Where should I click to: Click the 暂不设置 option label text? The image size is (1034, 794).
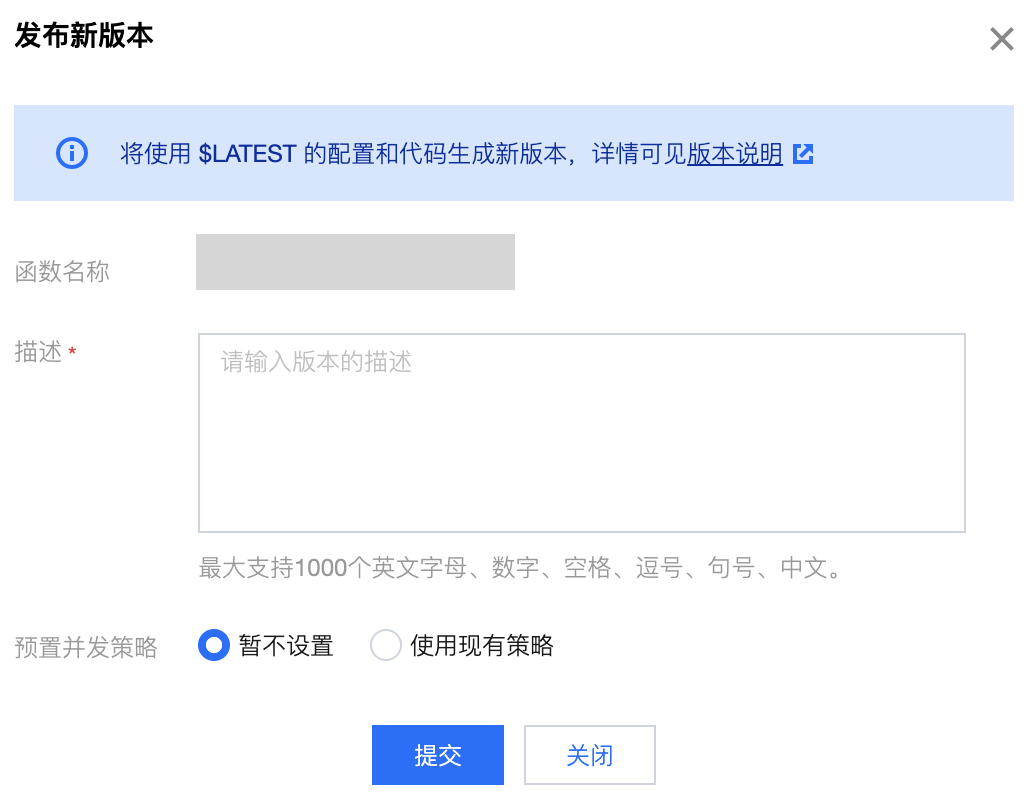(x=286, y=646)
